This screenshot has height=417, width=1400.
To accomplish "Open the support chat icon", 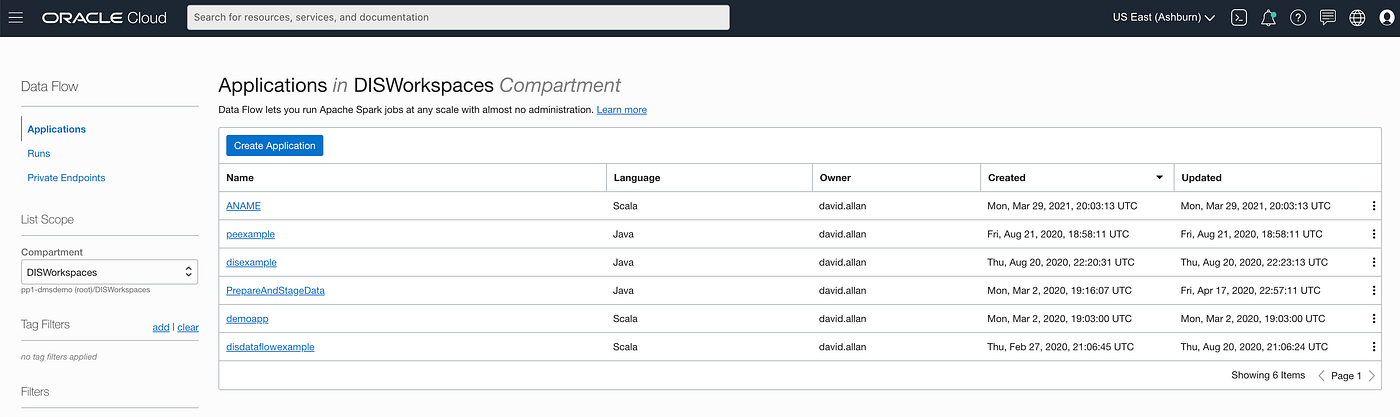I will [x=1327, y=17].
